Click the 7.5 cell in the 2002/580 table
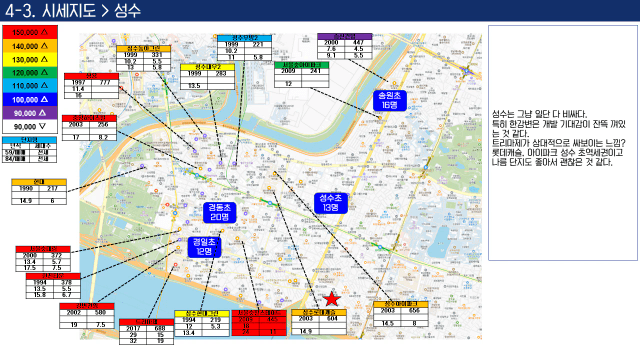The height and width of the screenshot is (360, 640). (x=100, y=325)
